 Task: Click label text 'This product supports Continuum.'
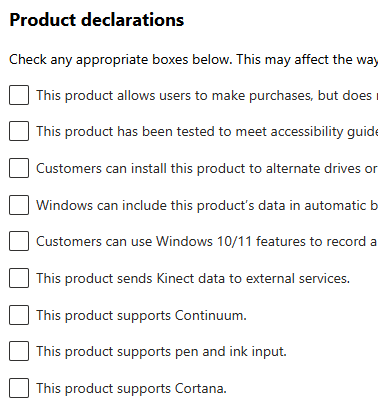pyautogui.click(x=141, y=315)
